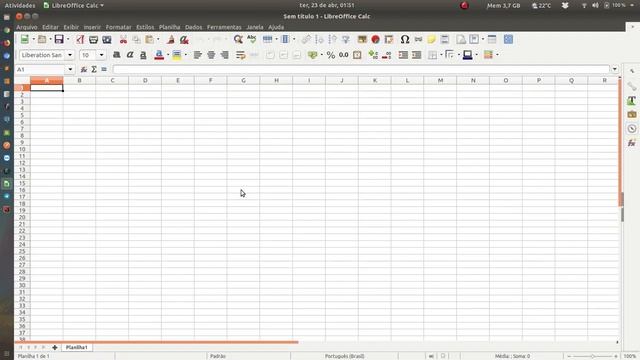Click the Sum sigma icon
The width and height of the screenshot is (640, 360).
click(94, 69)
